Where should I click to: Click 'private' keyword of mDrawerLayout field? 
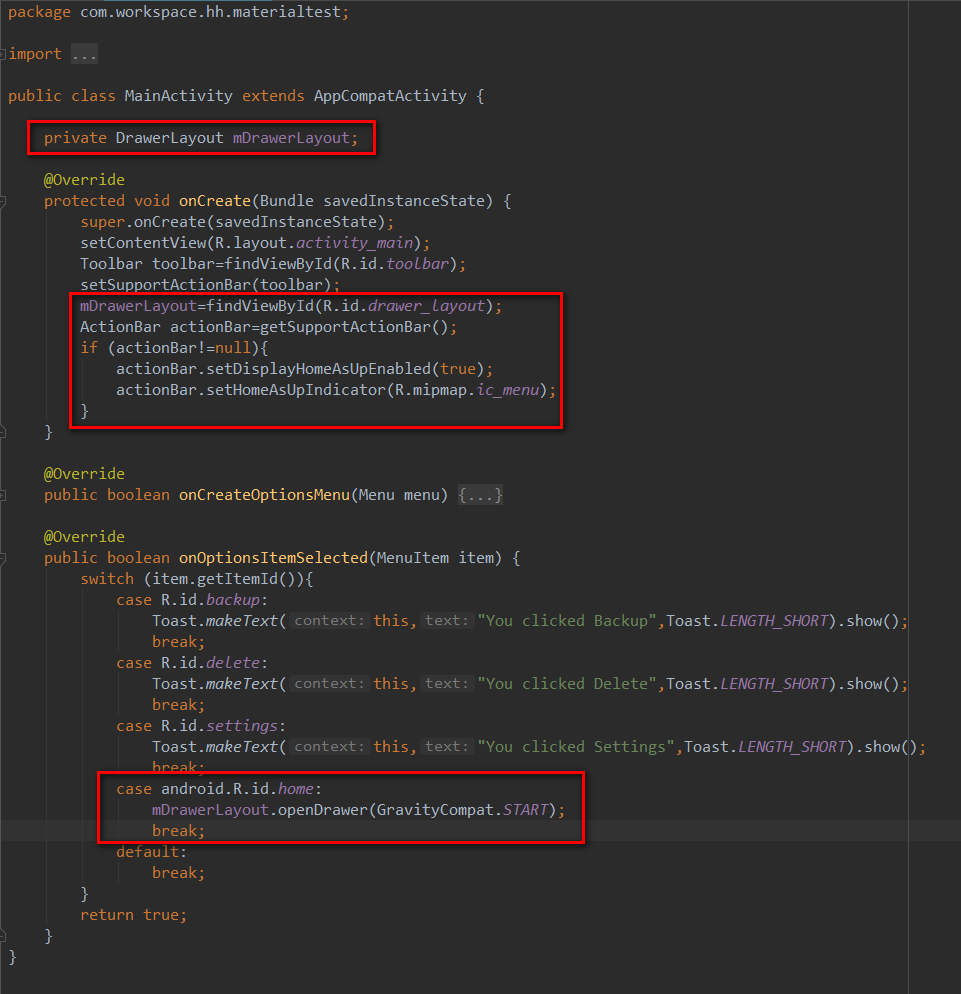(75, 138)
